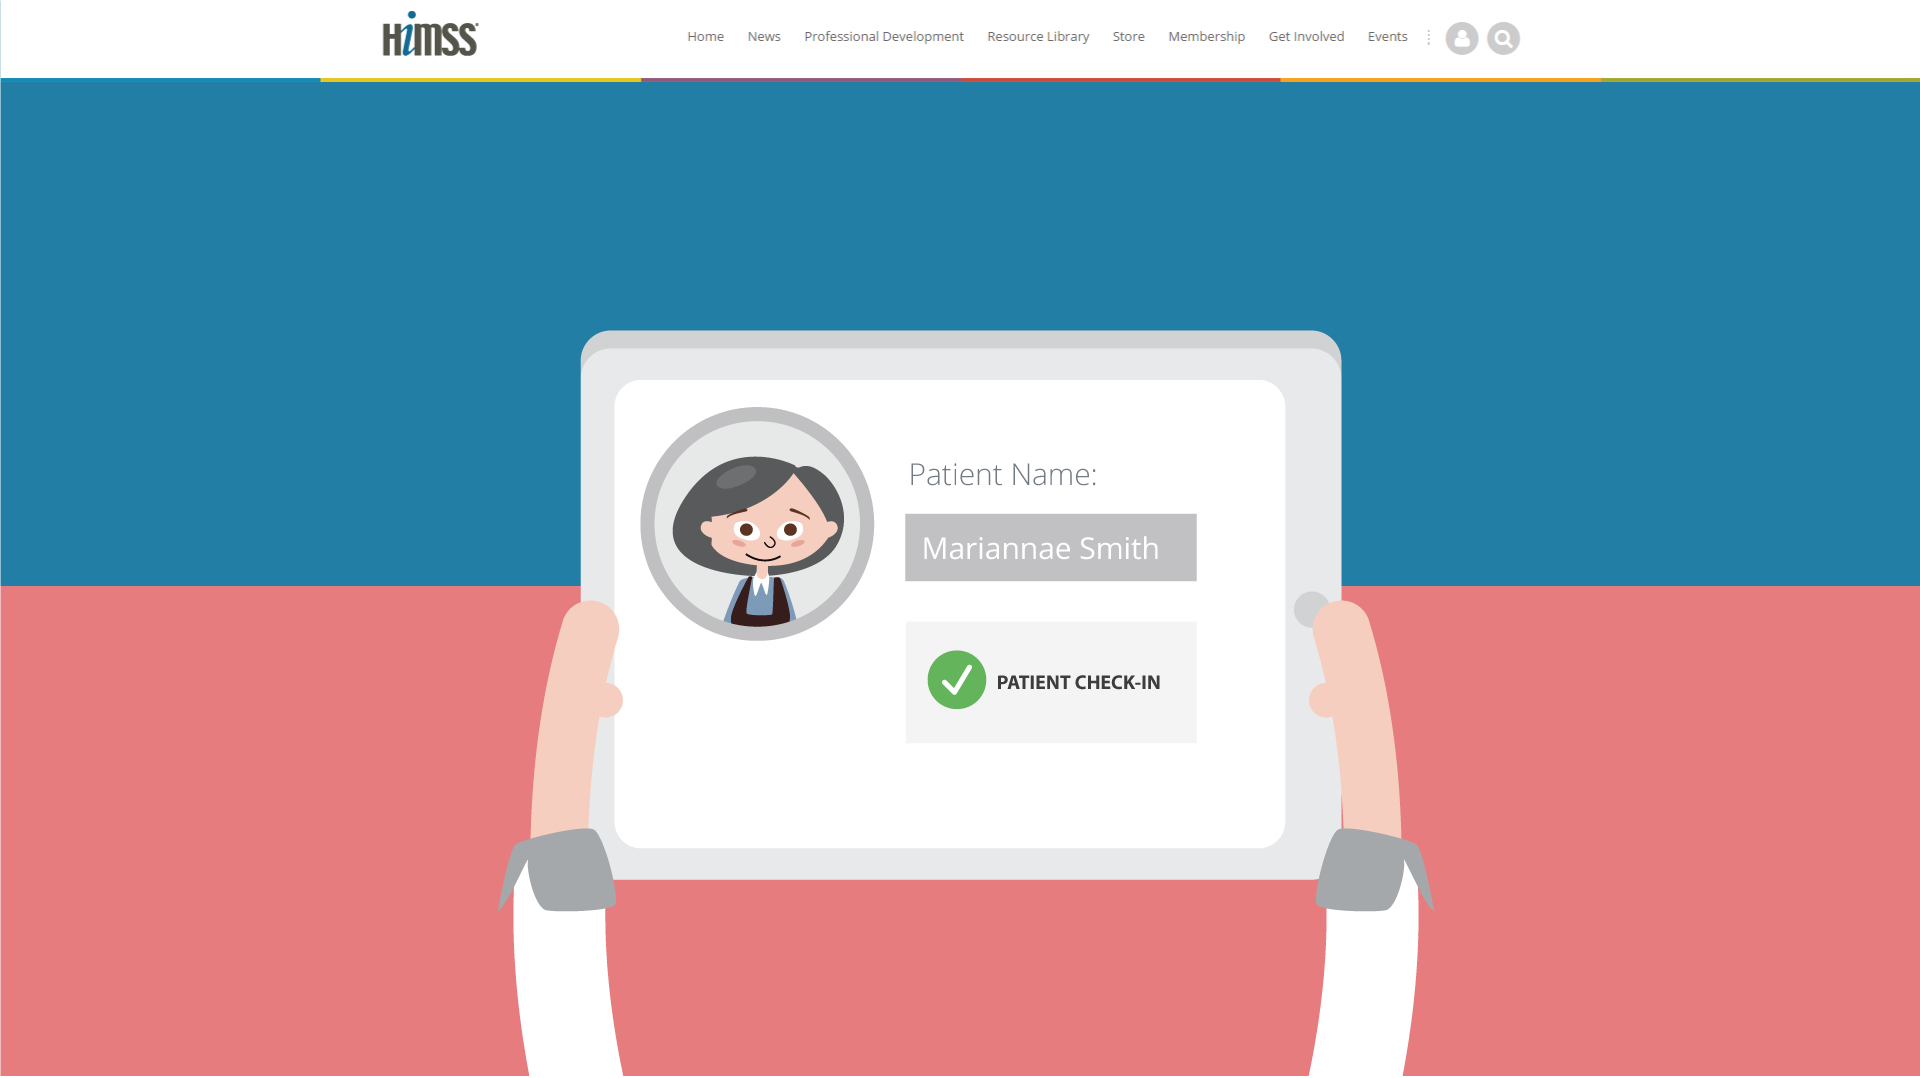The height and width of the screenshot is (1078, 1920).
Task: Go to the Home menu item
Action: click(x=705, y=37)
